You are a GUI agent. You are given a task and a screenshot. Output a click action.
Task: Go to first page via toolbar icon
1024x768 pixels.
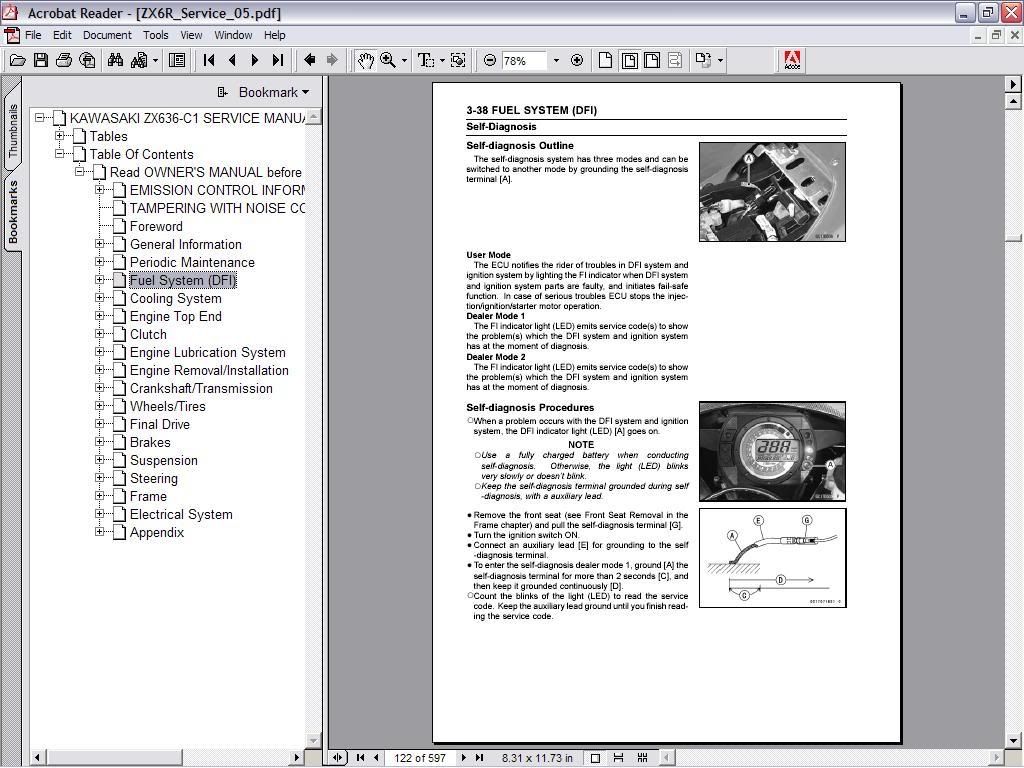pyautogui.click(x=209, y=61)
